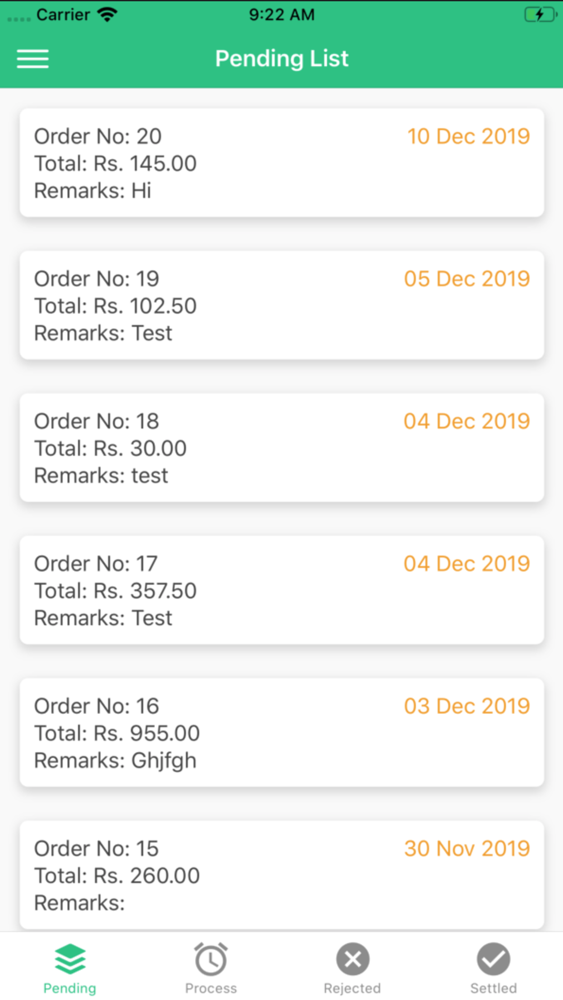Open Order No: 17 card
The width and height of the screenshot is (563, 1000).
click(x=282, y=590)
